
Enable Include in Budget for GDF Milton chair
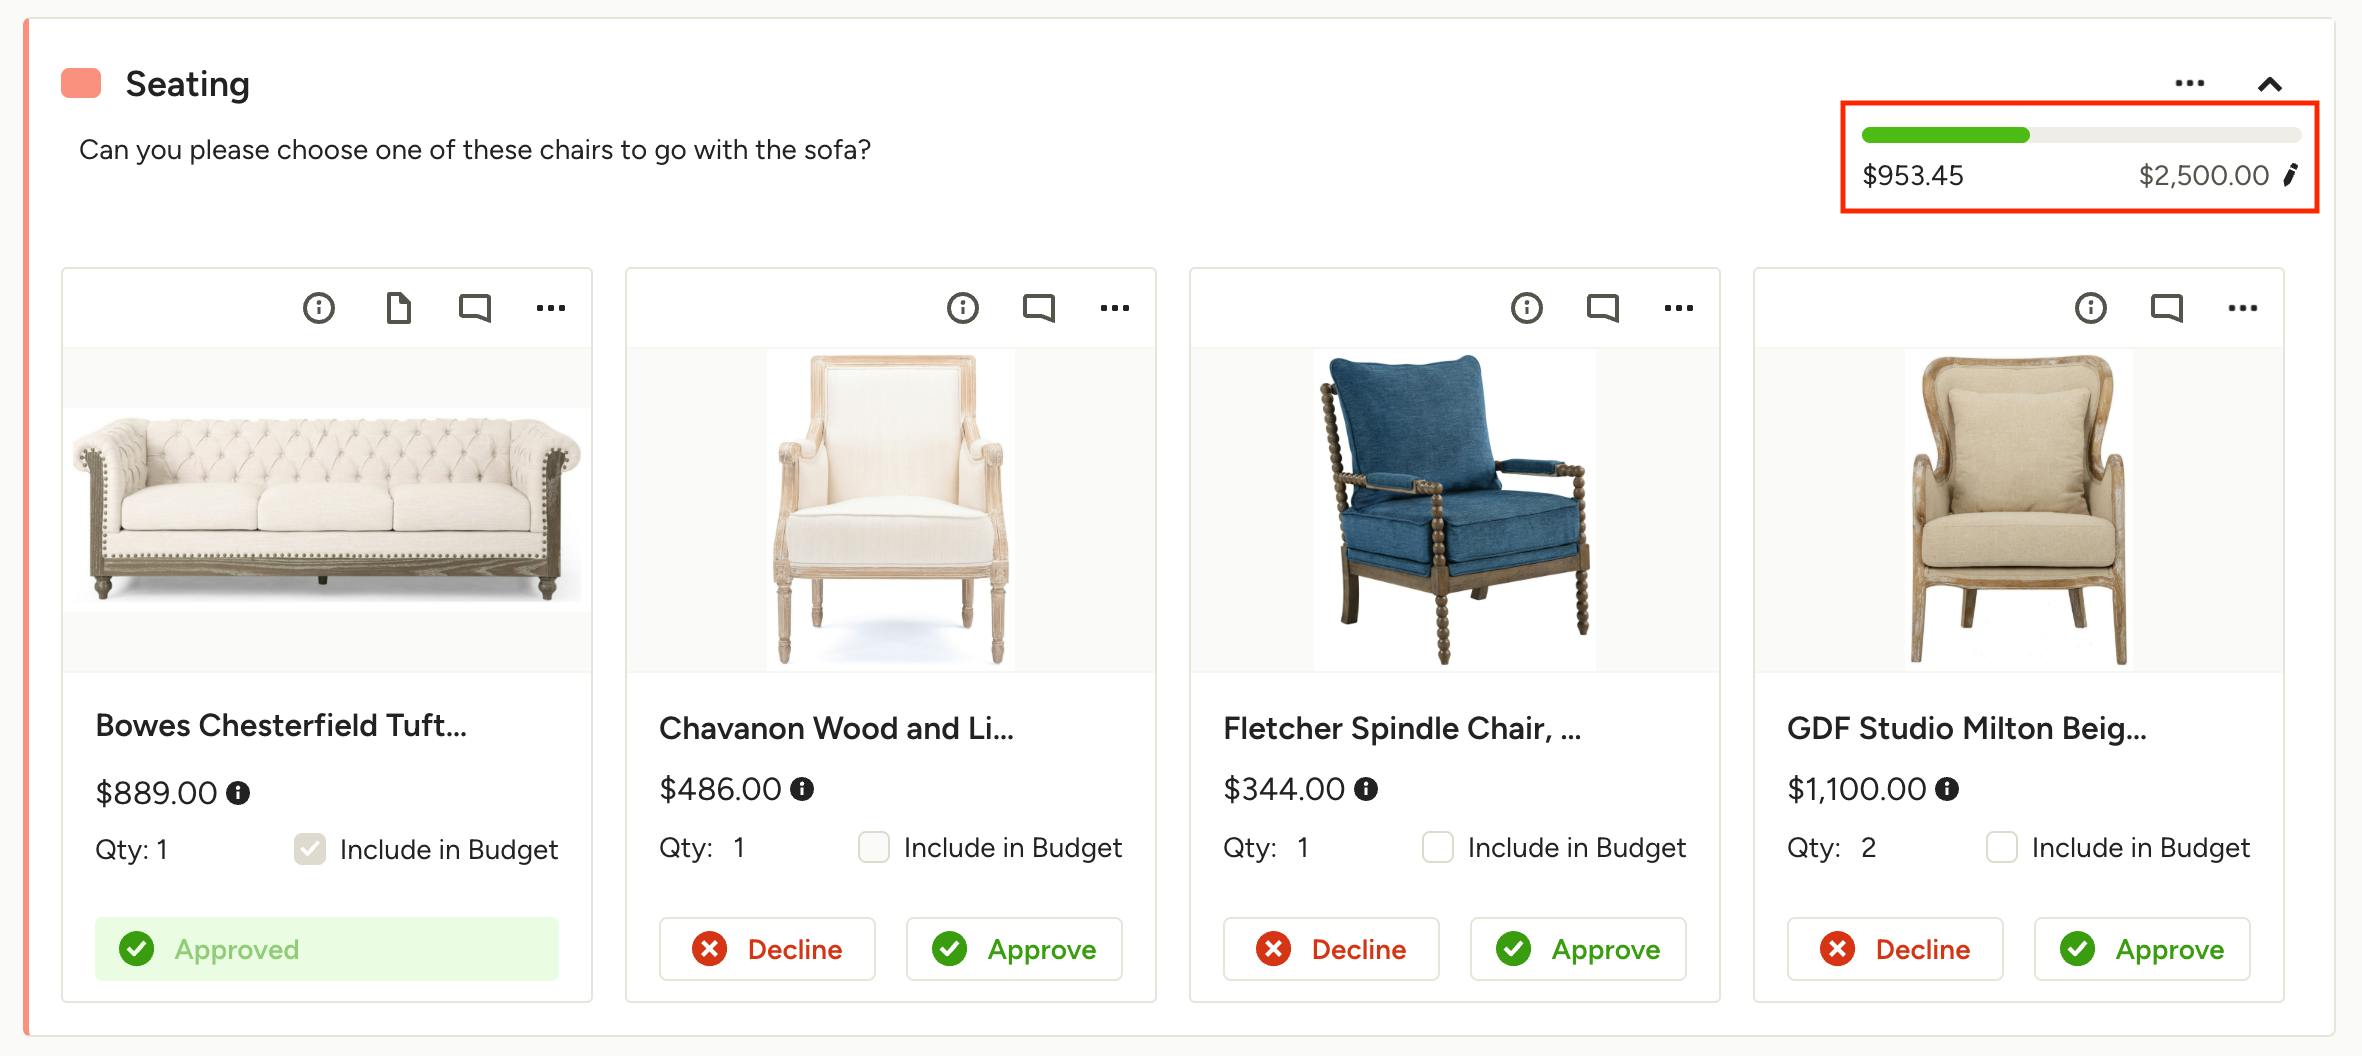pyautogui.click(x=2002, y=848)
